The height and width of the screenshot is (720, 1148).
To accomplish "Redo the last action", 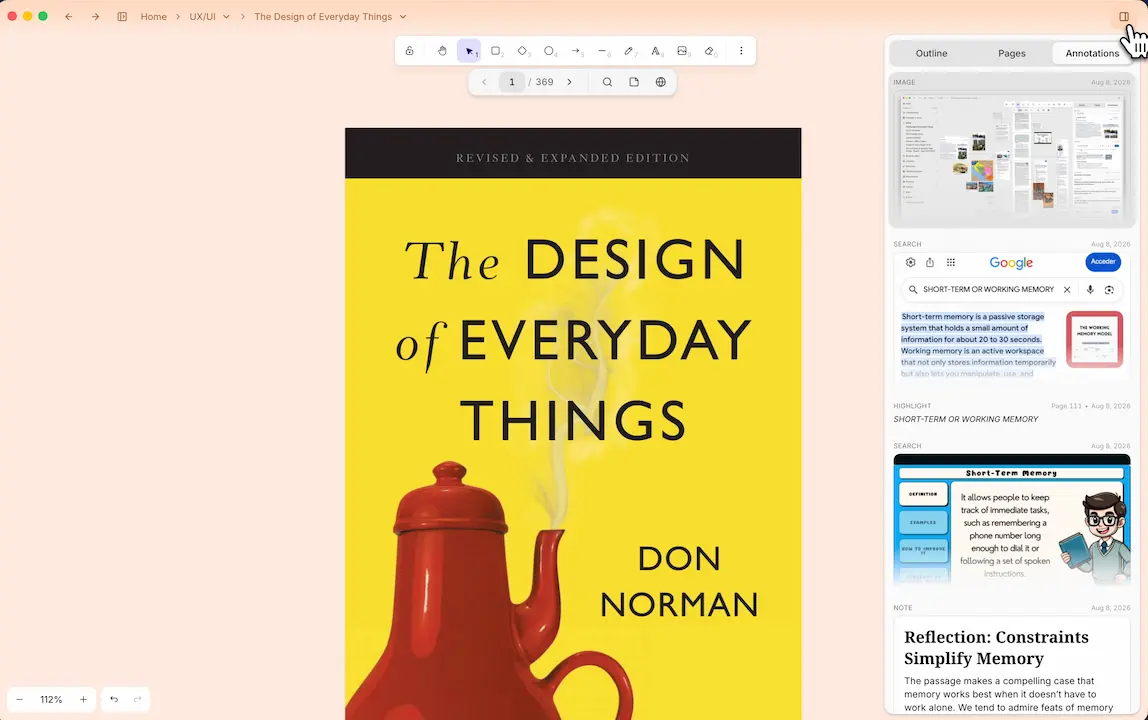I will point(138,699).
